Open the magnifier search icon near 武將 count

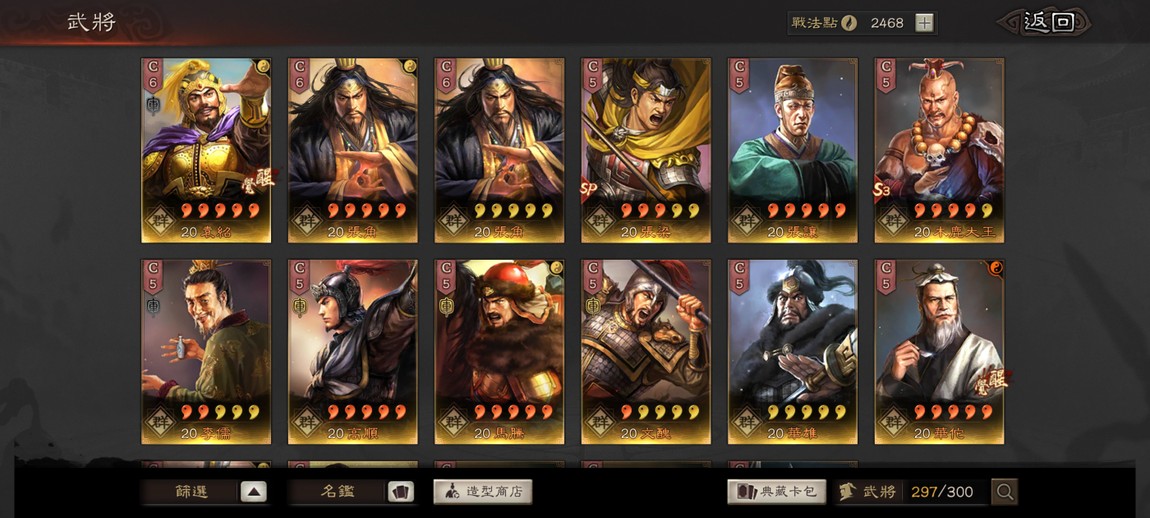(x=1004, y=492)
